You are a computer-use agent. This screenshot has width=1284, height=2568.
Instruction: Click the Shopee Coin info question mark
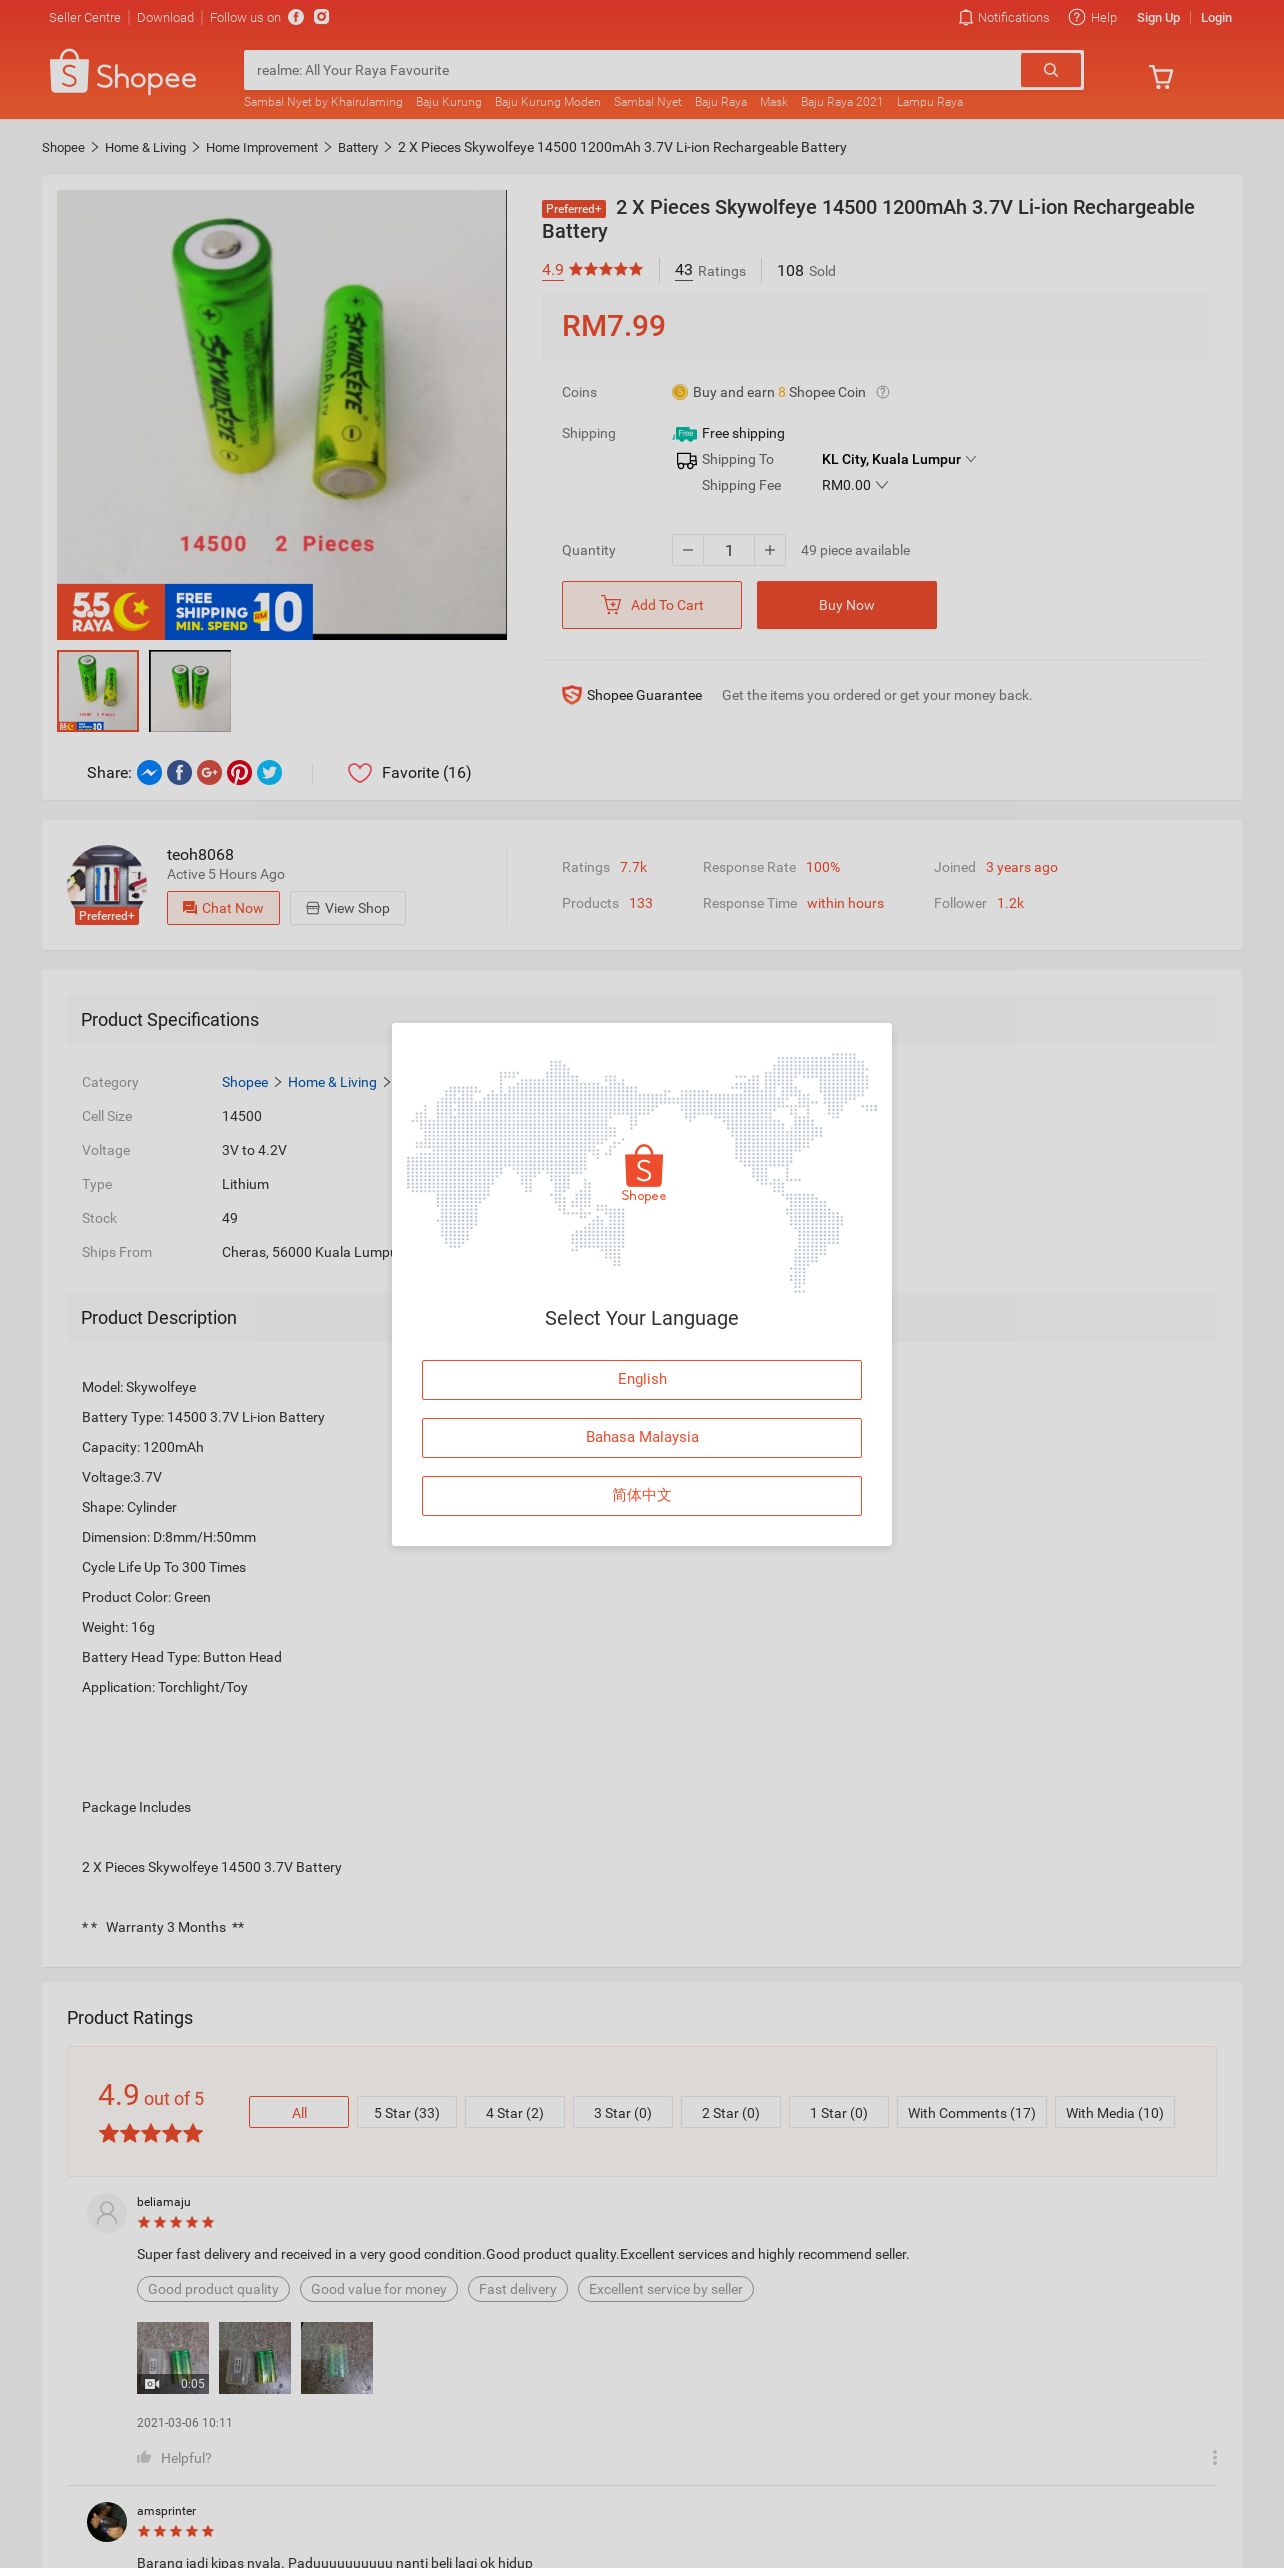[x=883, y=392]
